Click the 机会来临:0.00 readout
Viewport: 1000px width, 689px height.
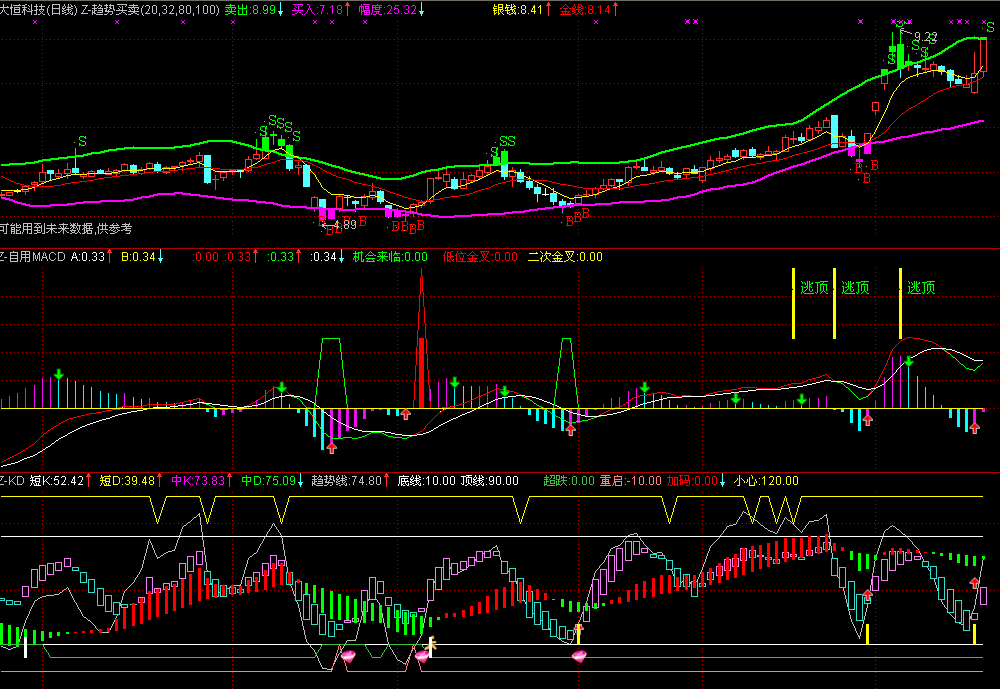point(390,256)
